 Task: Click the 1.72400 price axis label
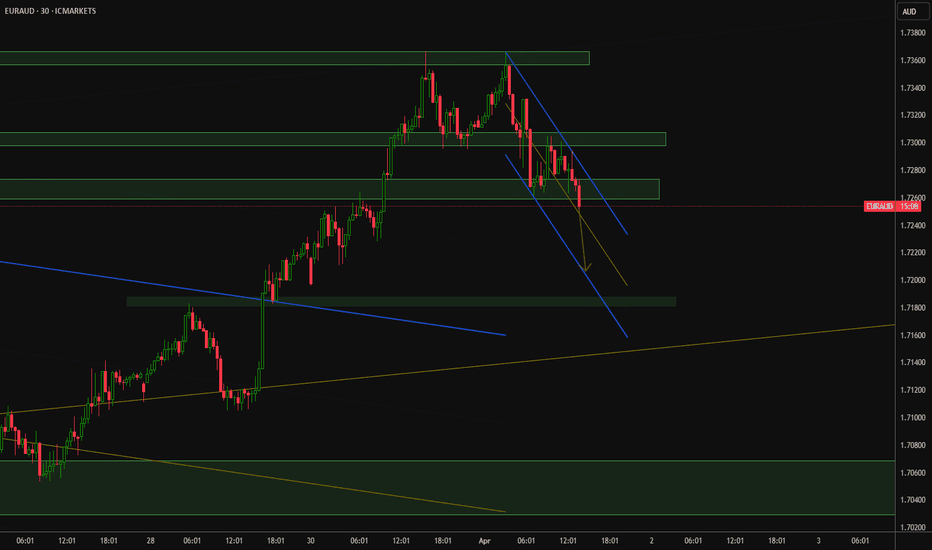pyautogui.click(x=912, y=225)
